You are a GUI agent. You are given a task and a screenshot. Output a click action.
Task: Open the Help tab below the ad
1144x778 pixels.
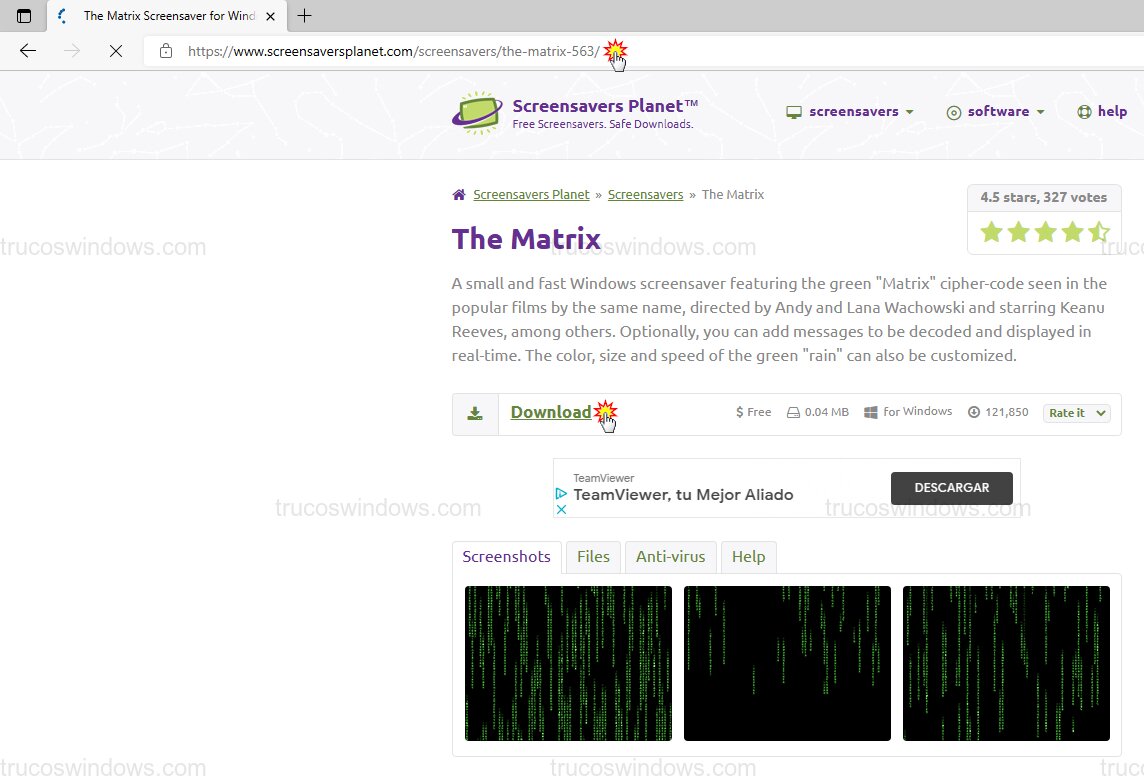click(748, 557)
